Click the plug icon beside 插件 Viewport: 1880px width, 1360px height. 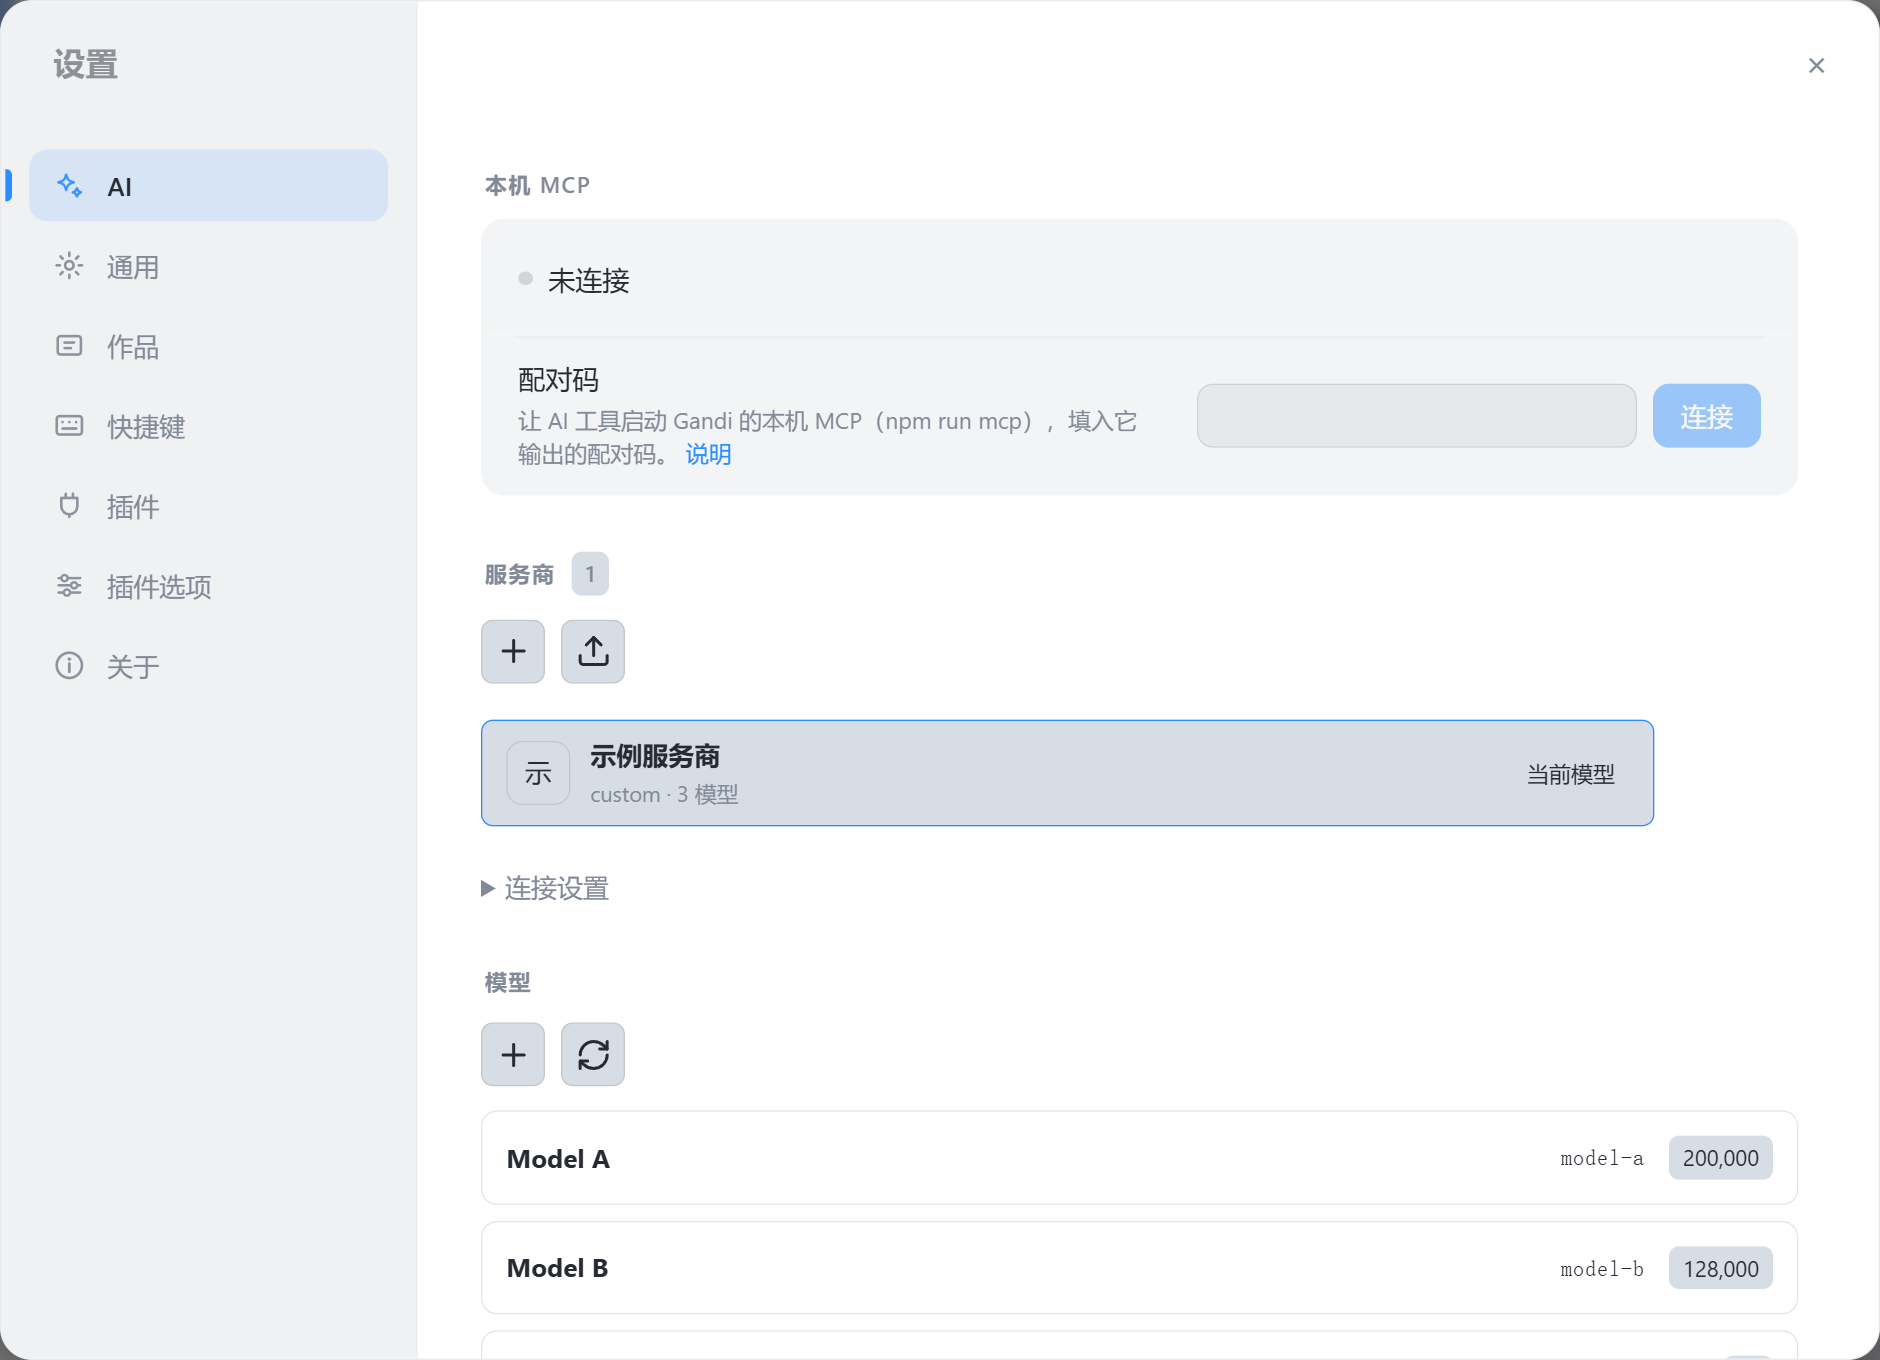pos(69,505)
